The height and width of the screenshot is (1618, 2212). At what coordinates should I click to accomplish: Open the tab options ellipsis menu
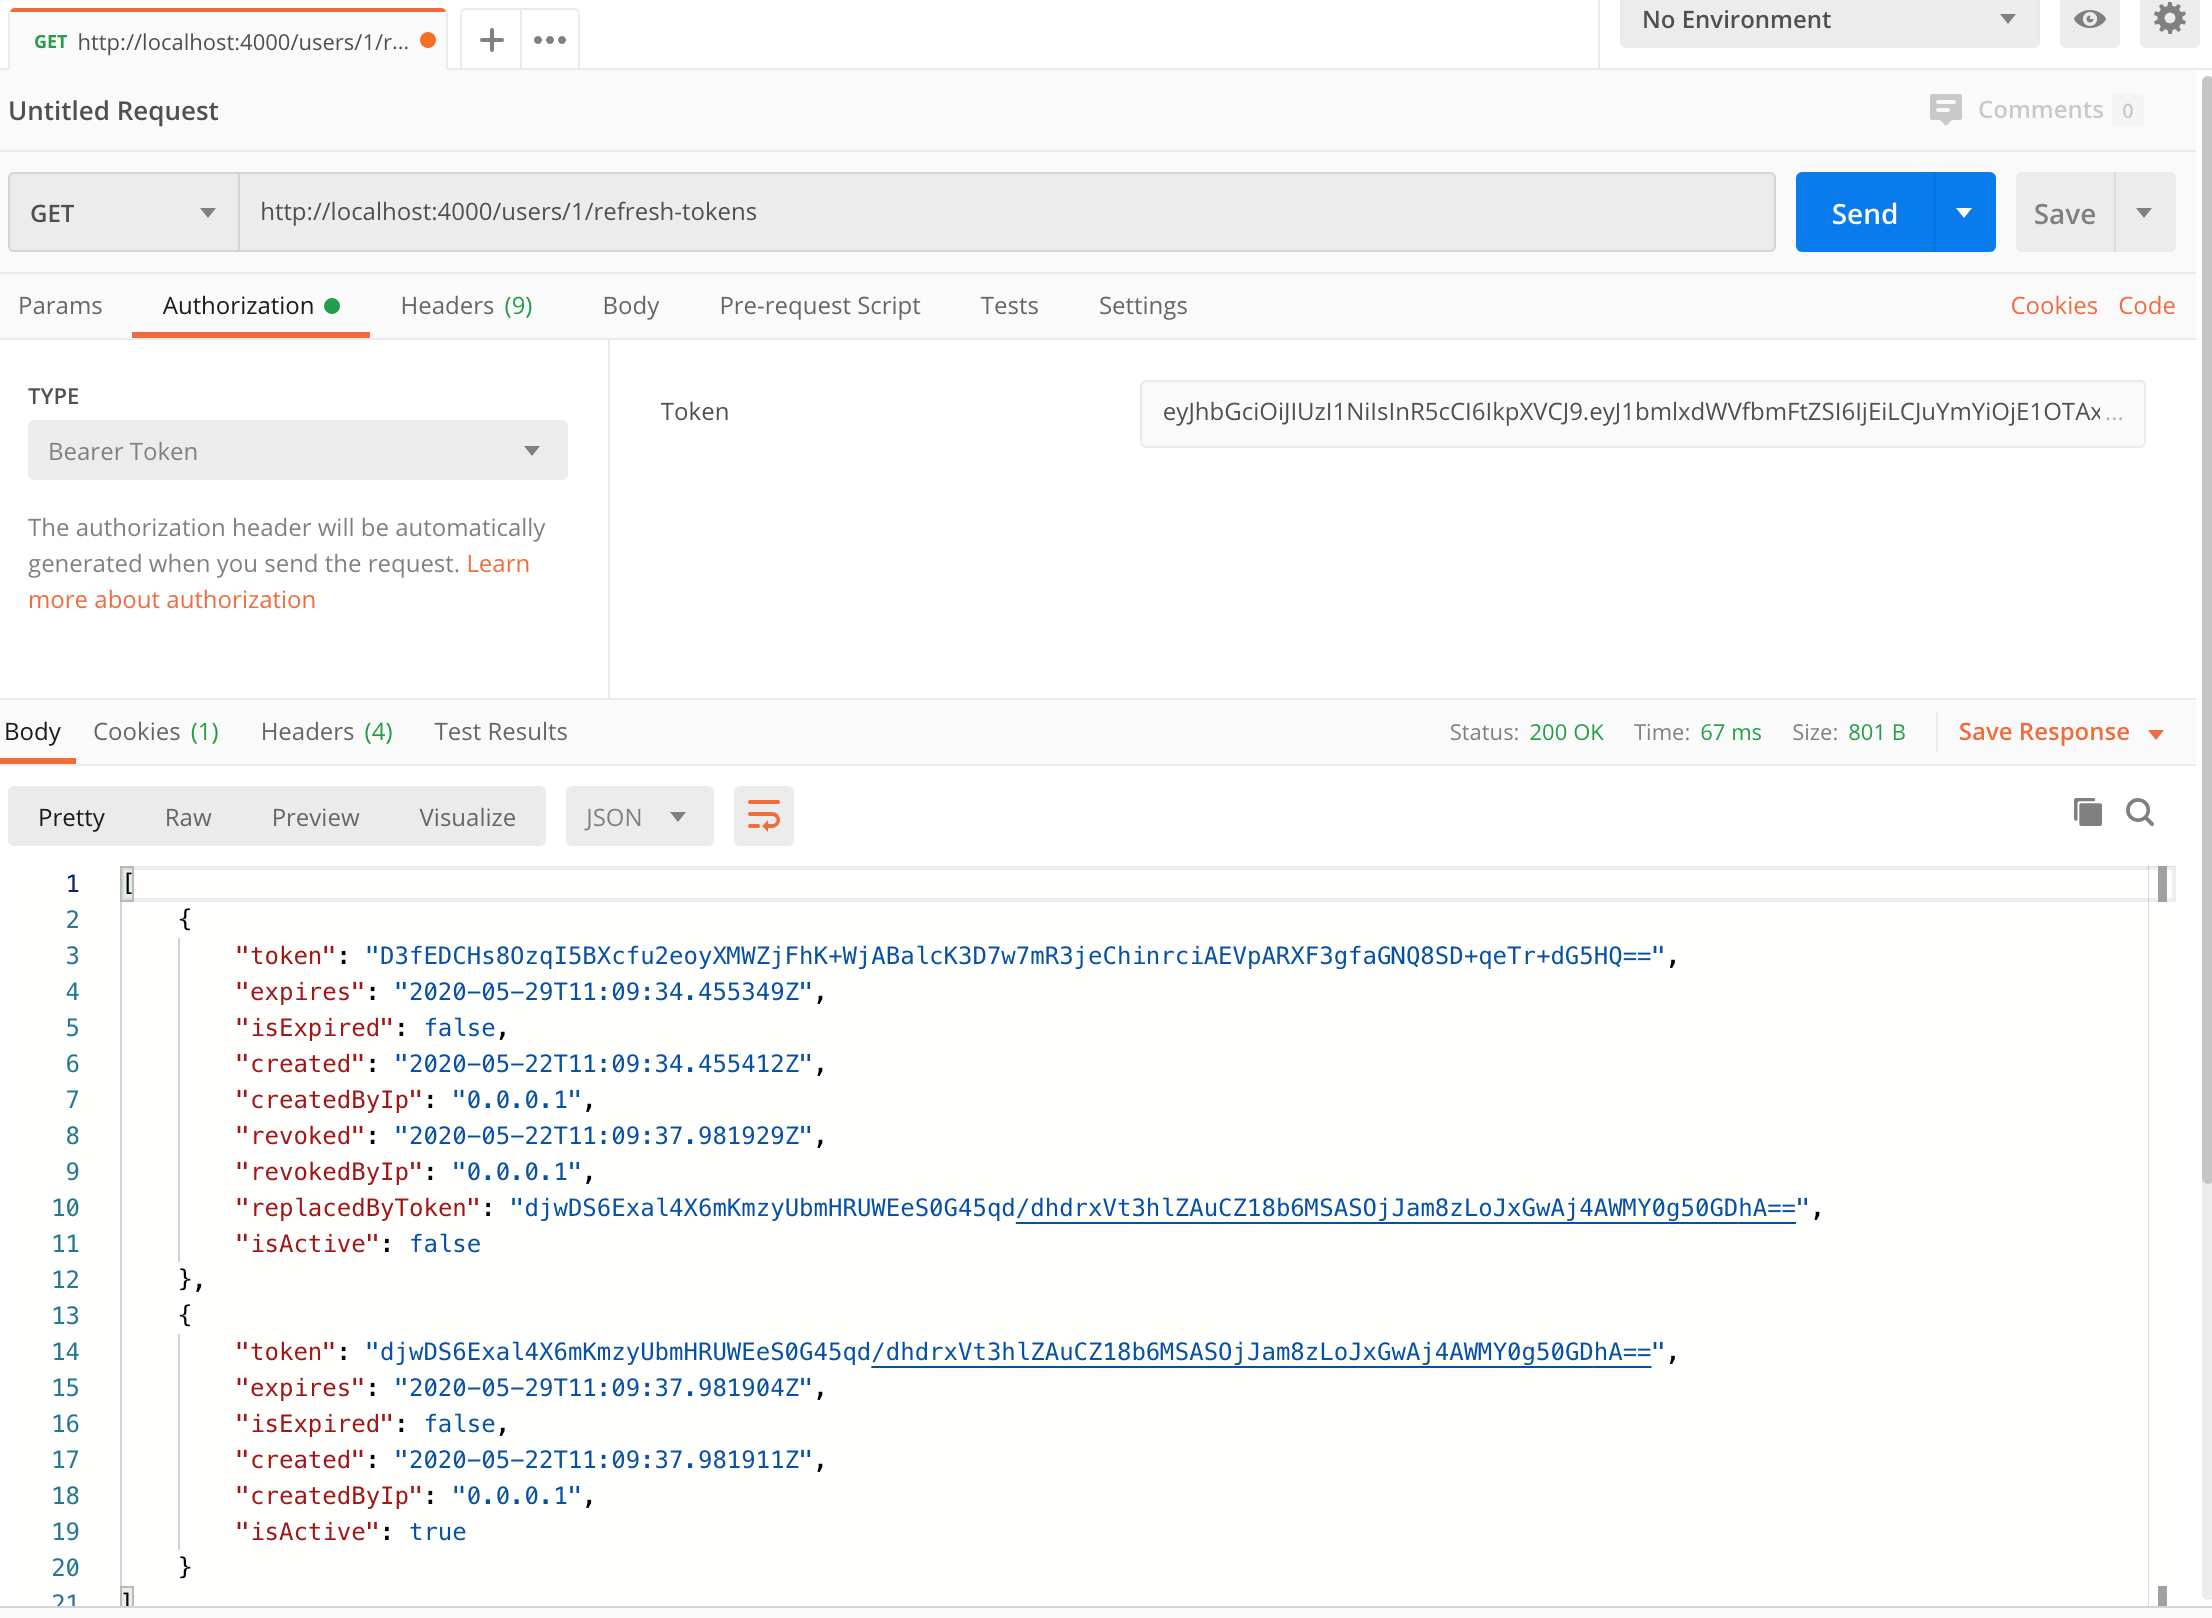tap(549, 38)
